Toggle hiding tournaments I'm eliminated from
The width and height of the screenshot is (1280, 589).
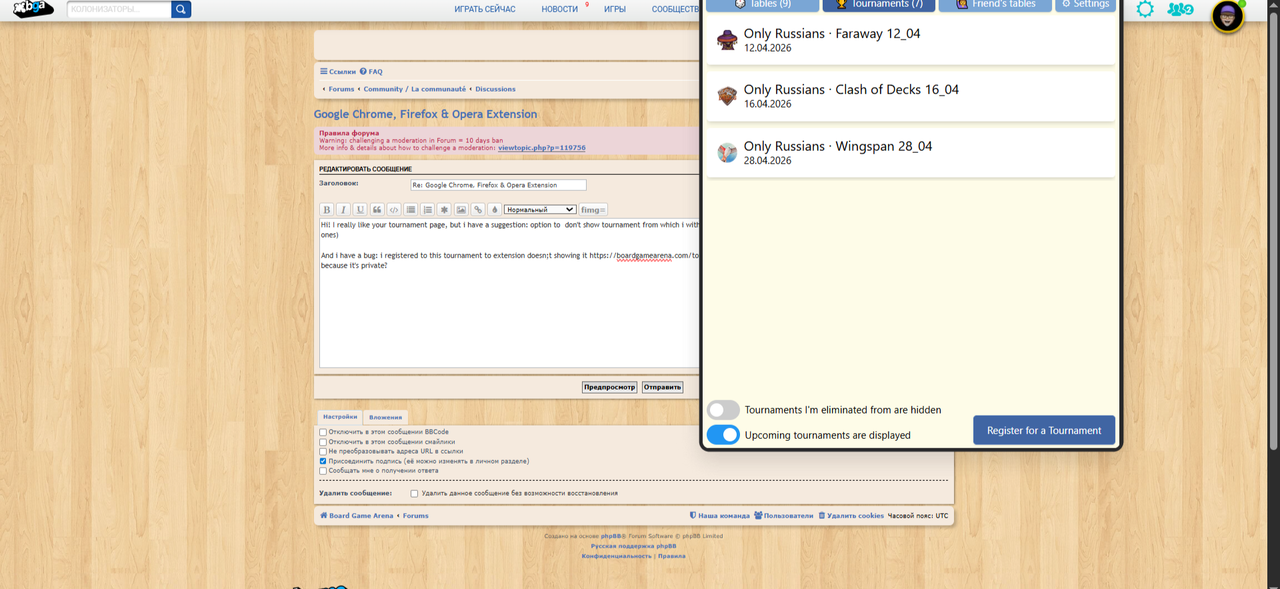723,410
